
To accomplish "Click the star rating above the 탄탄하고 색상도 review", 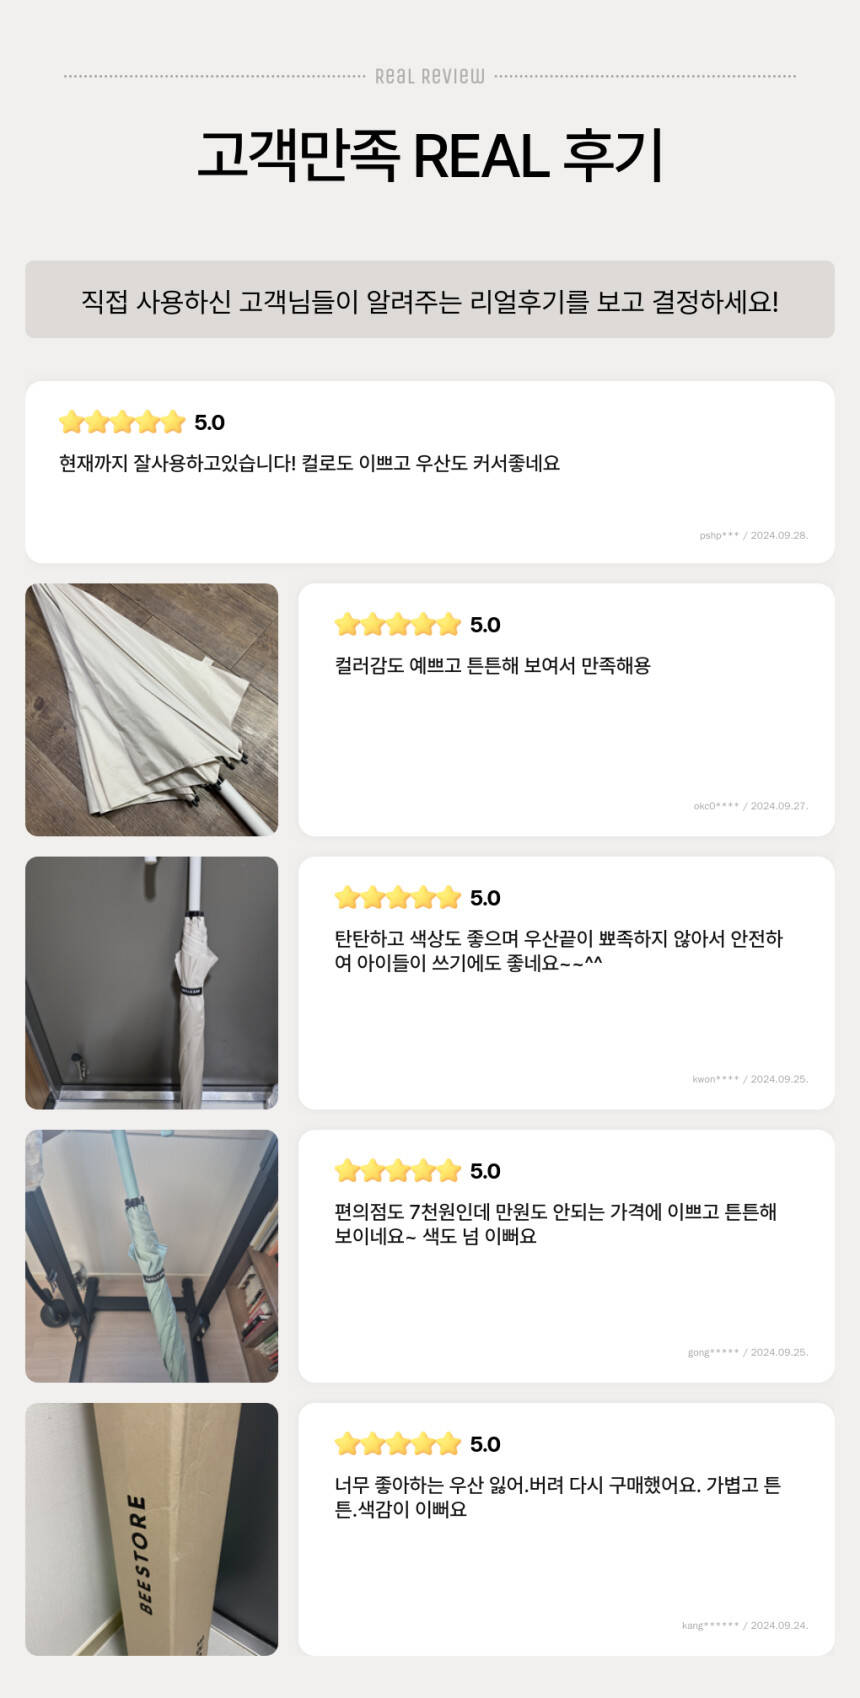I will coord(398,898).
